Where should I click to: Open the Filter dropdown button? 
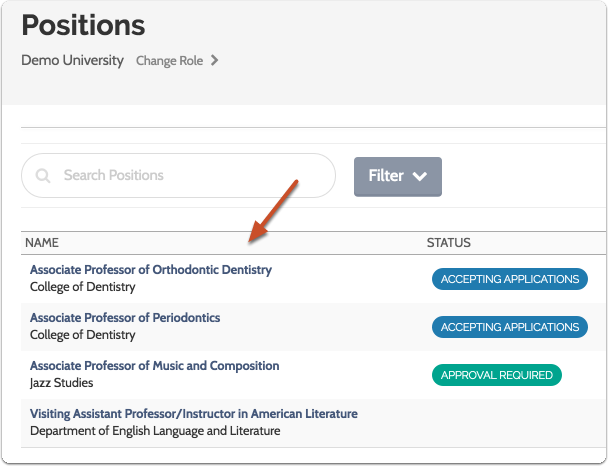pos(397,176)
